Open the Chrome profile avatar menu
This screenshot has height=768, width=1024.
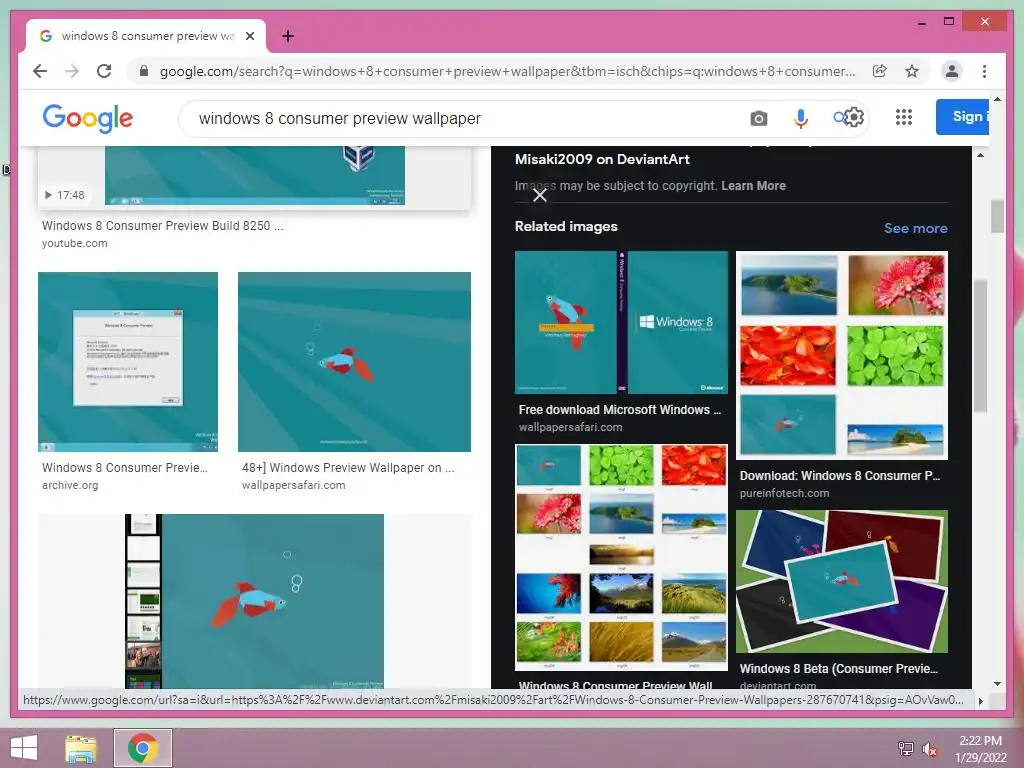[952, 71]
